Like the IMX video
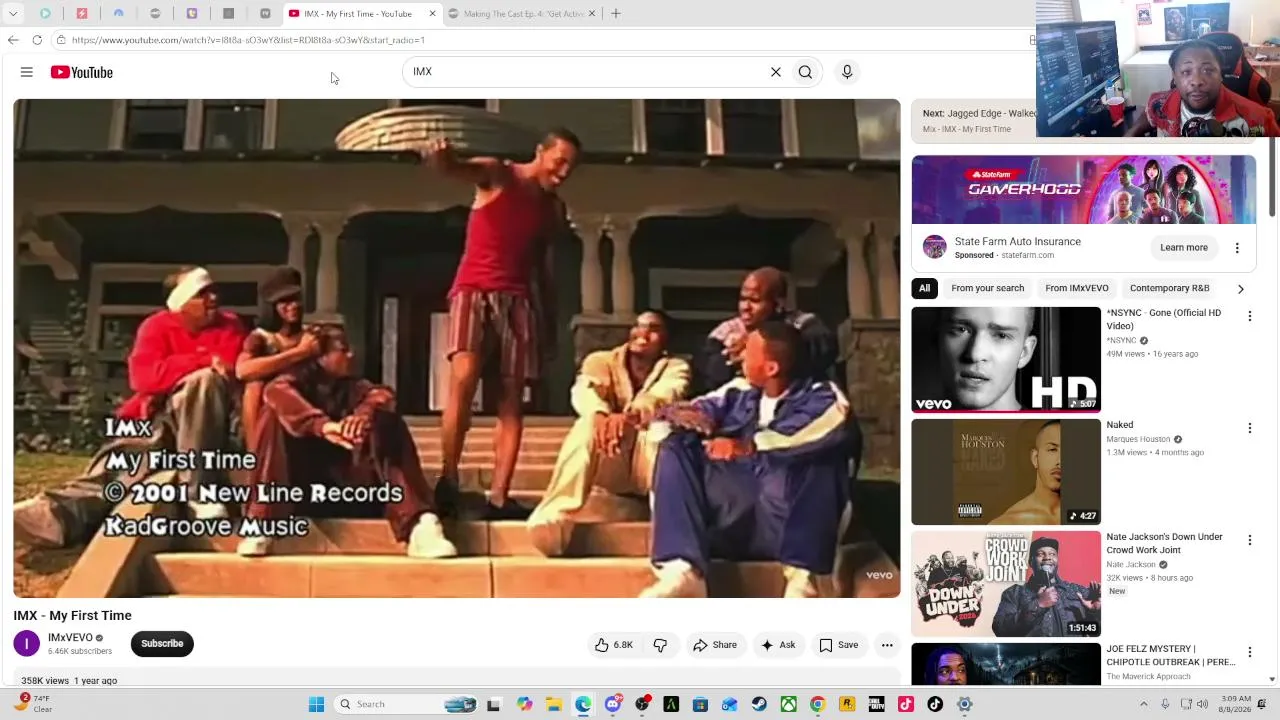Viewport: 1280px width, 720px height. click(x=614, y=645)
